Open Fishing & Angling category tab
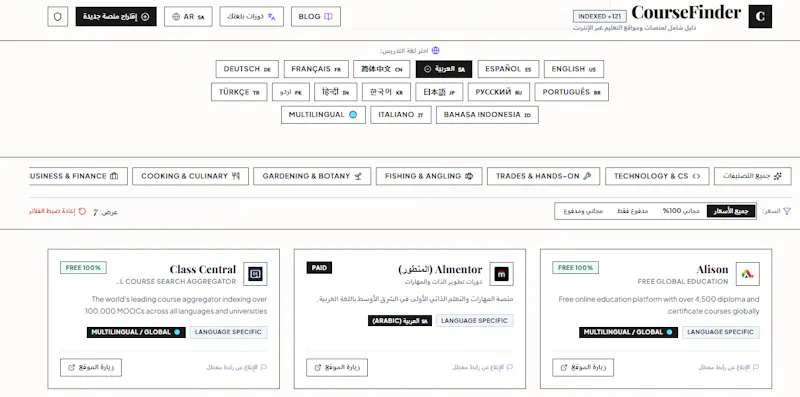The image size is (800, 397). [x=429, y=176]
